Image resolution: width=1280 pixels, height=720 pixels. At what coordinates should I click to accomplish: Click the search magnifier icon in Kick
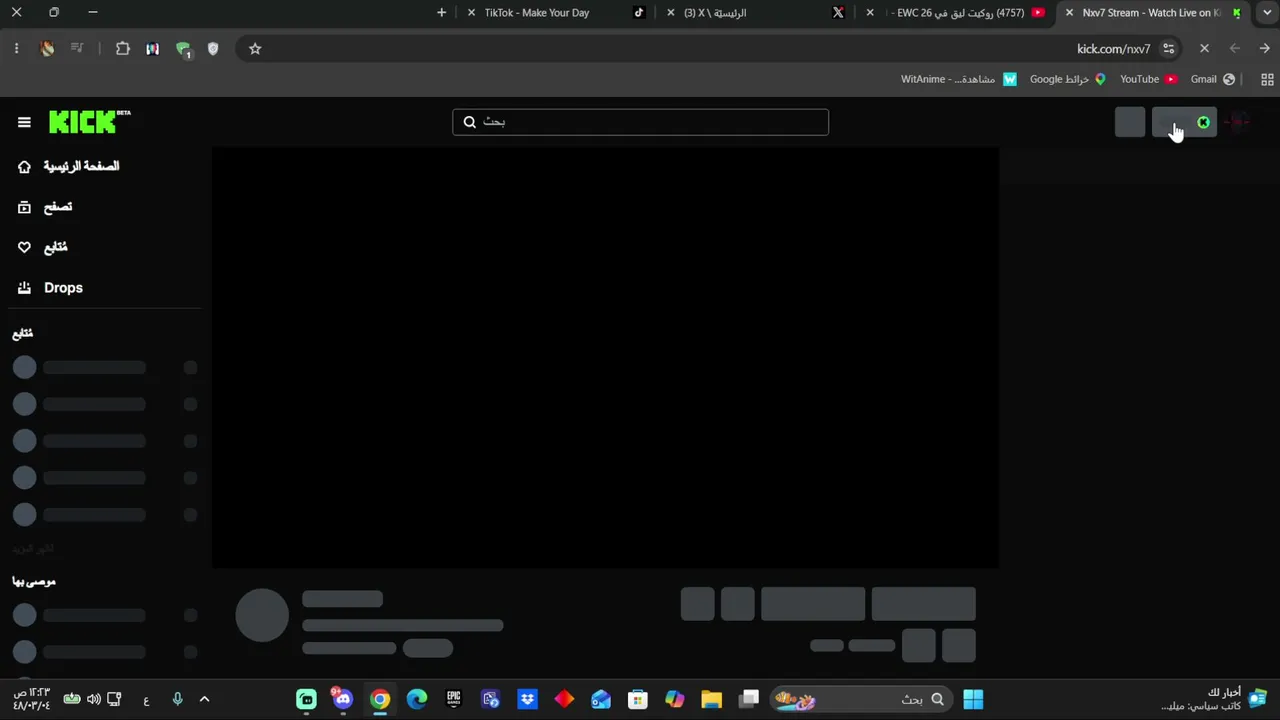point(470,122)
